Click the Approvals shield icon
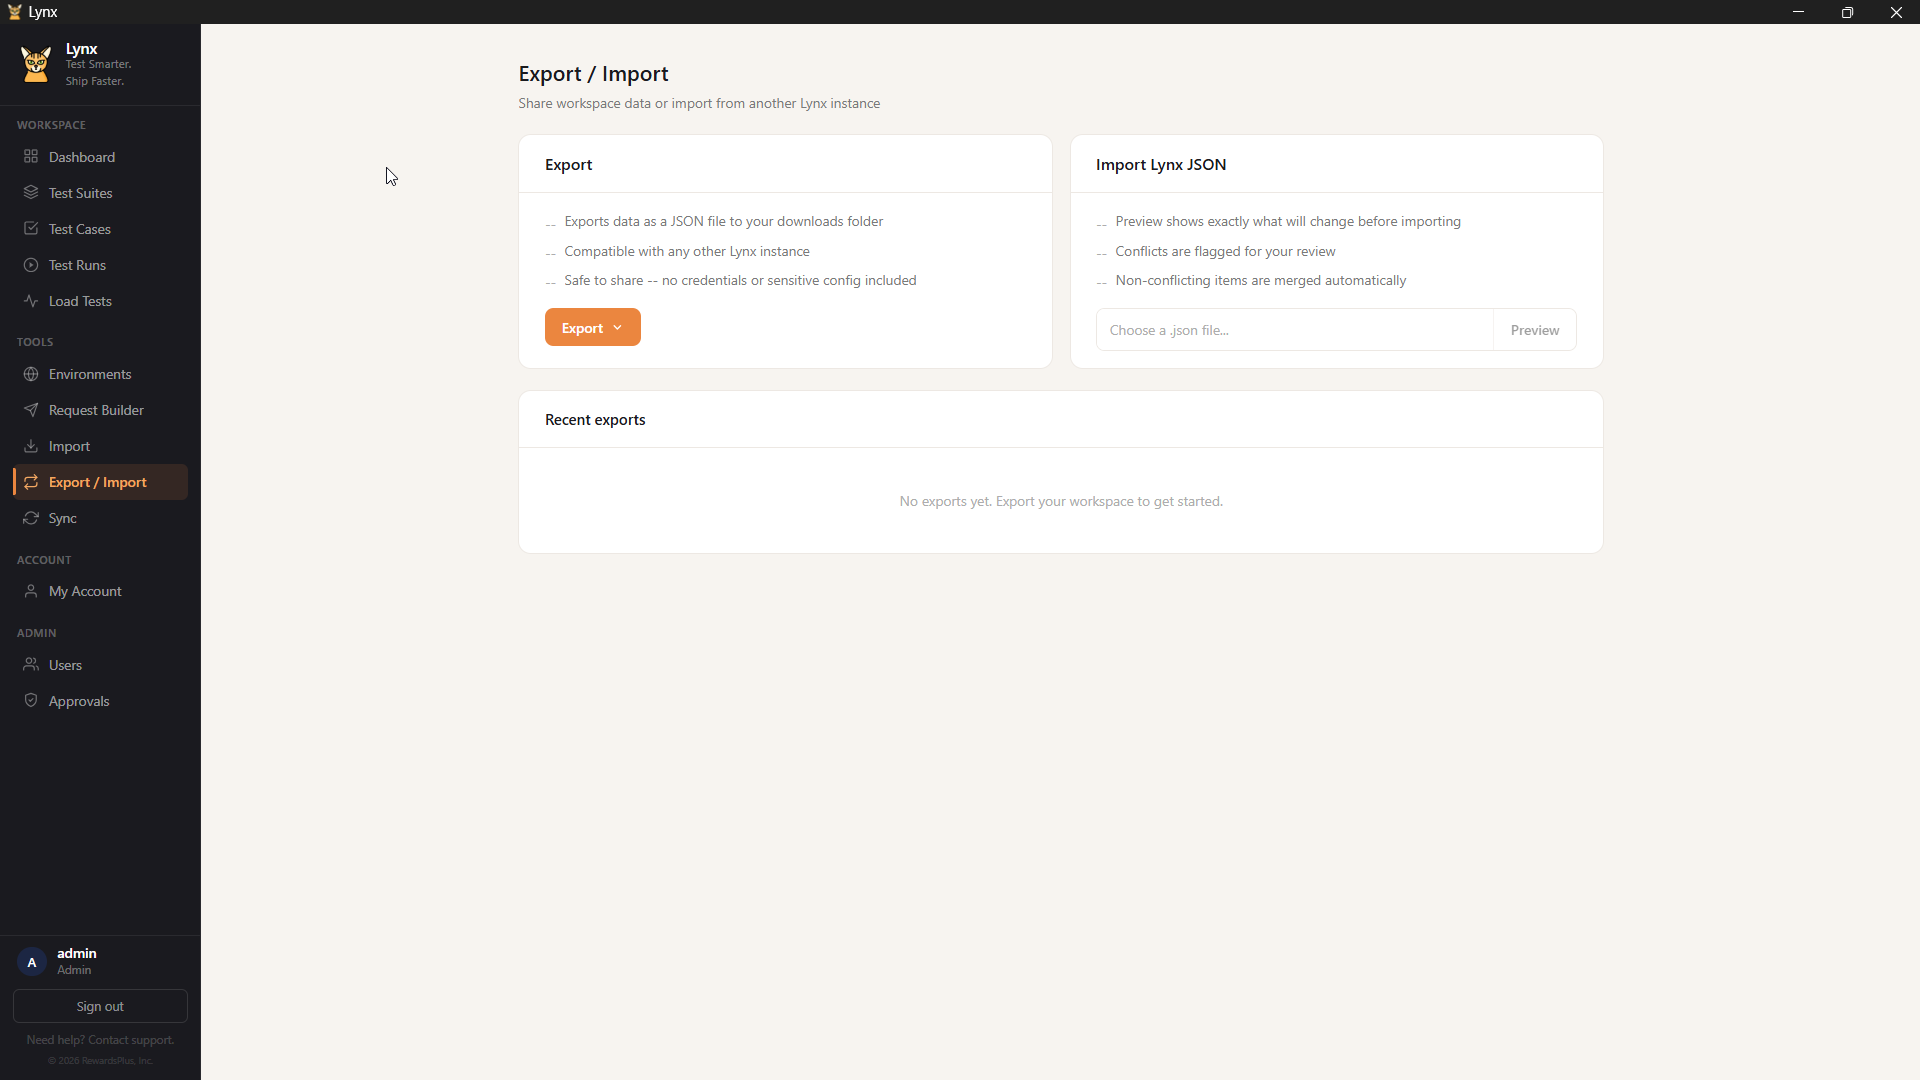The height and width of the screenshot is (1080, 1920). (31, 701)
